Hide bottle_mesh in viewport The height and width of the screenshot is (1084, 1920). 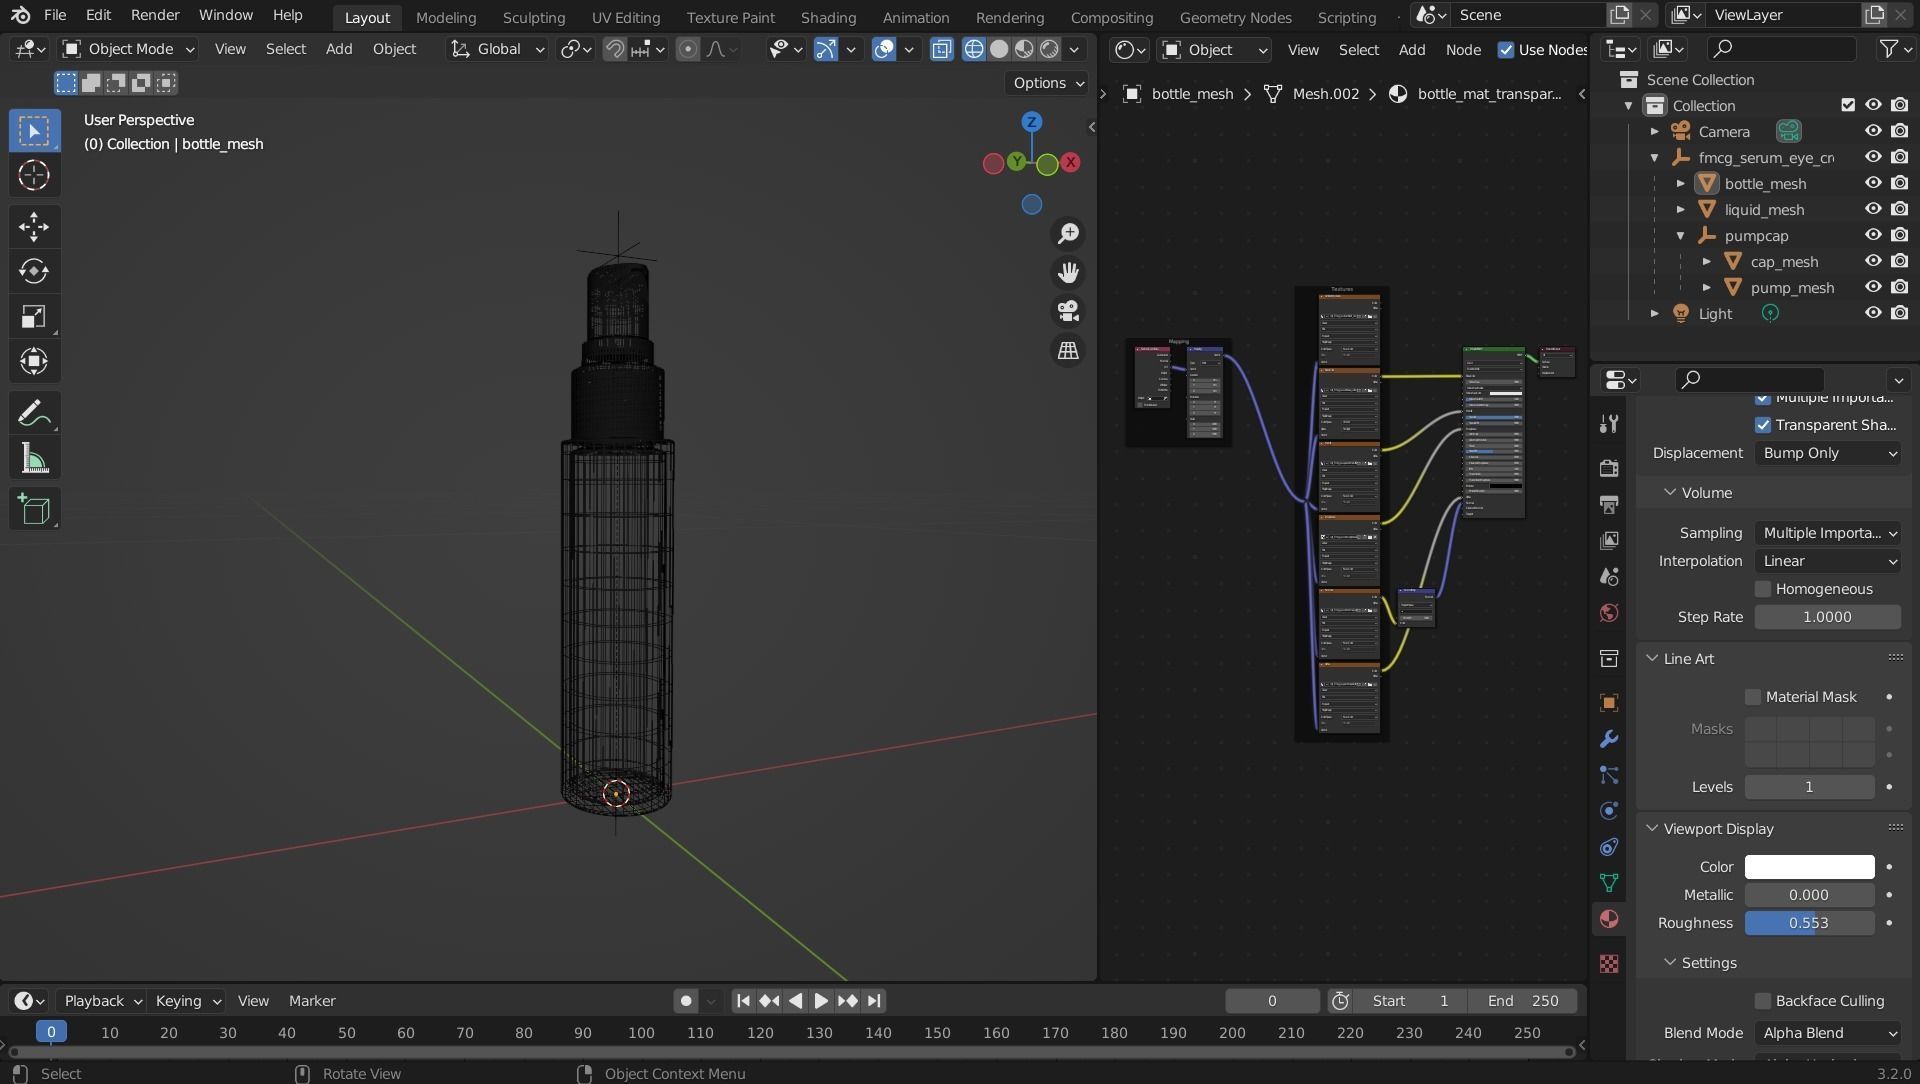tap(1873, 183)
